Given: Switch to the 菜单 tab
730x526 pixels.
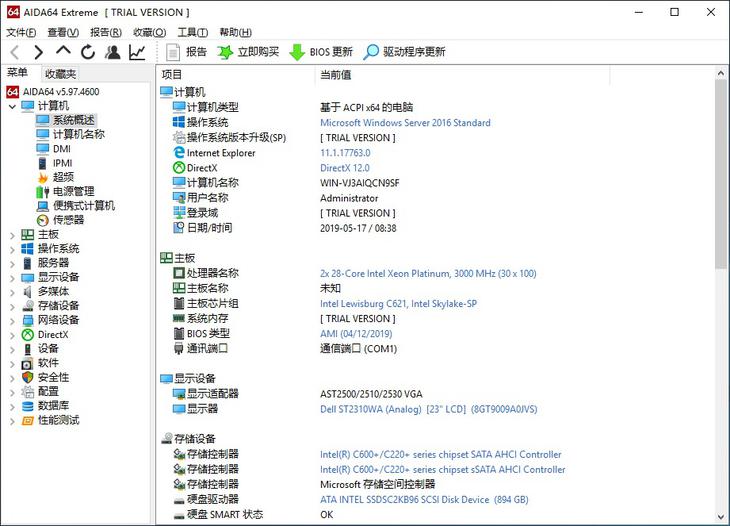Looking at the screenshot, I should click(x=18, y=73).
